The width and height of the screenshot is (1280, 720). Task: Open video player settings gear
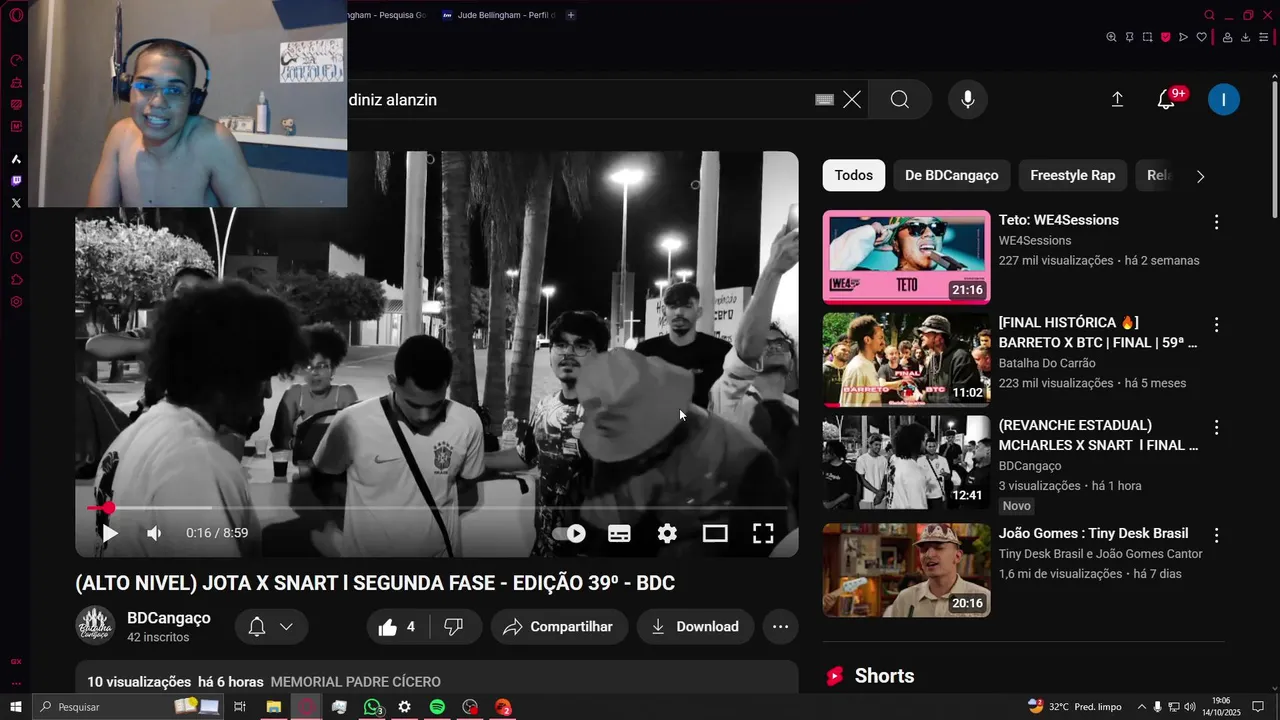click(x=667, y=533)
